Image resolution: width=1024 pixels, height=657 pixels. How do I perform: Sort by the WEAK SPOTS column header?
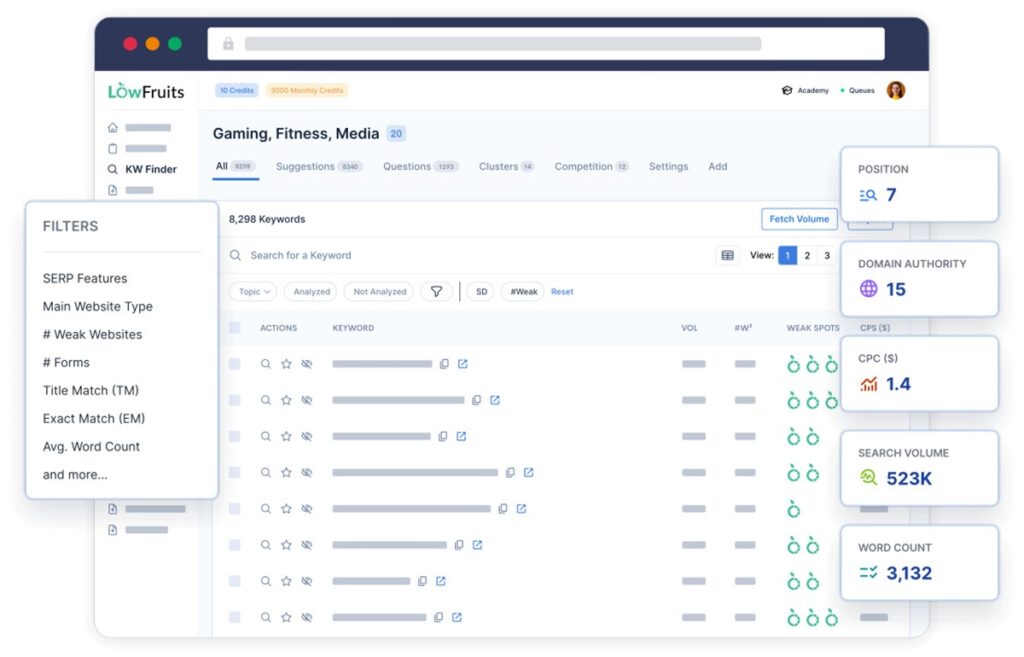click(x=812, y=328)
